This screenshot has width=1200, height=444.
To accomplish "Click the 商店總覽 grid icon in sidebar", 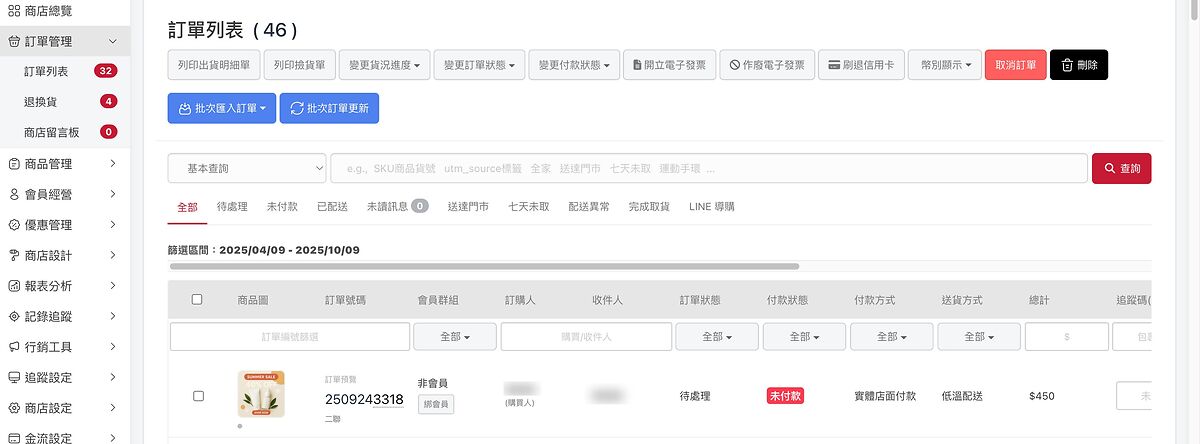I will (x=14, y=10).
